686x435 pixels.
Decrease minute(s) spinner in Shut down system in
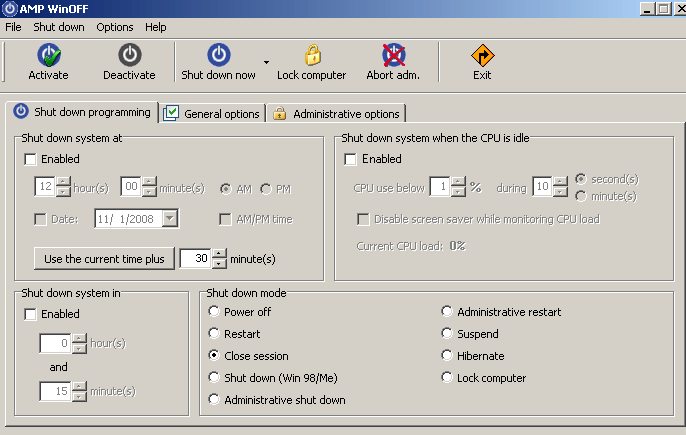[x=80, y=396]
